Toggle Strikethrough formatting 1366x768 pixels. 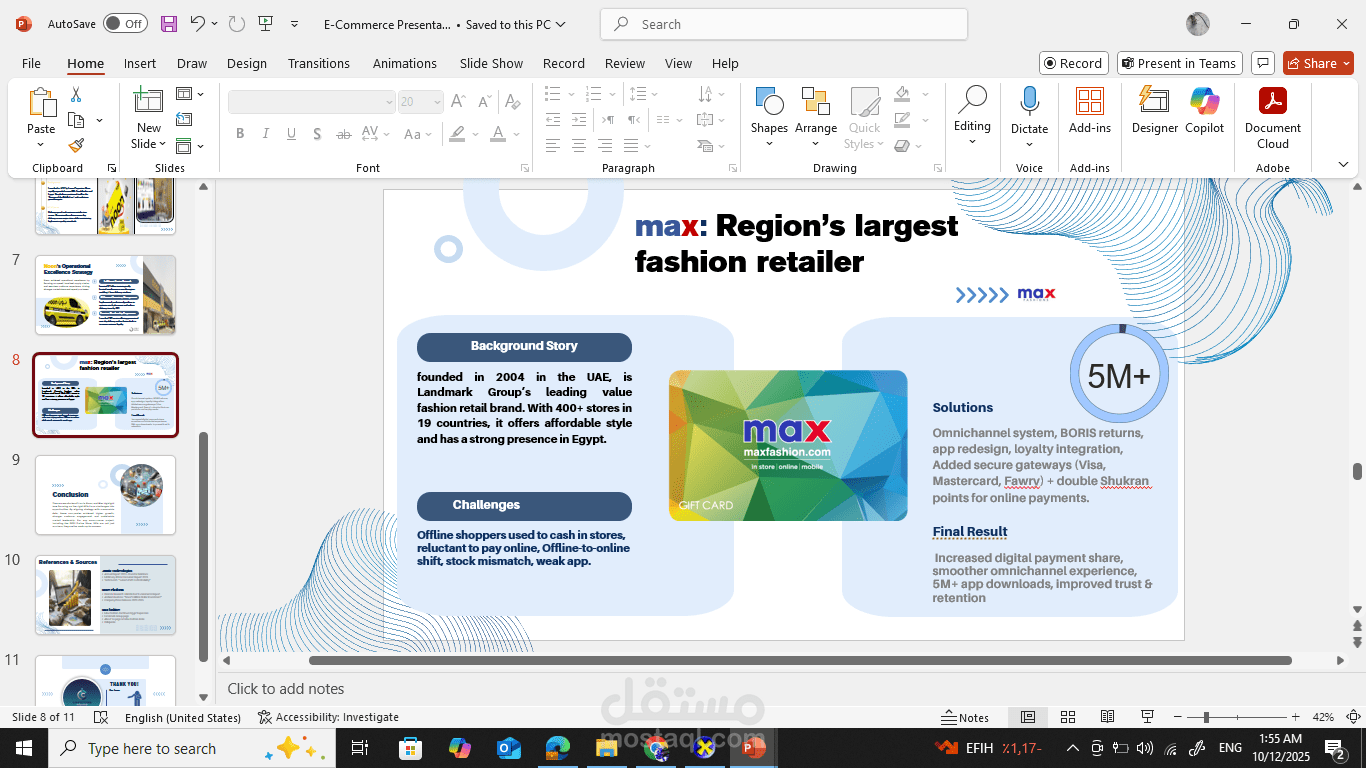tap(343, 134)
